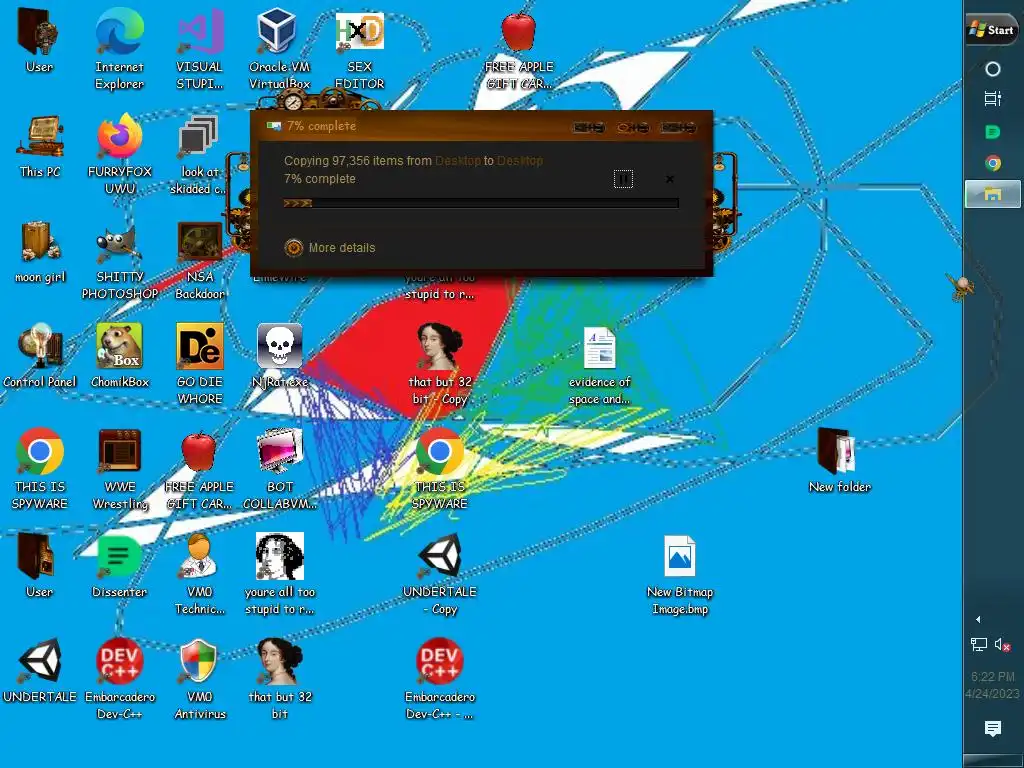Cancel the copy with the X button
This screenshot has height=768, width=1024.
tap(669, 179)
